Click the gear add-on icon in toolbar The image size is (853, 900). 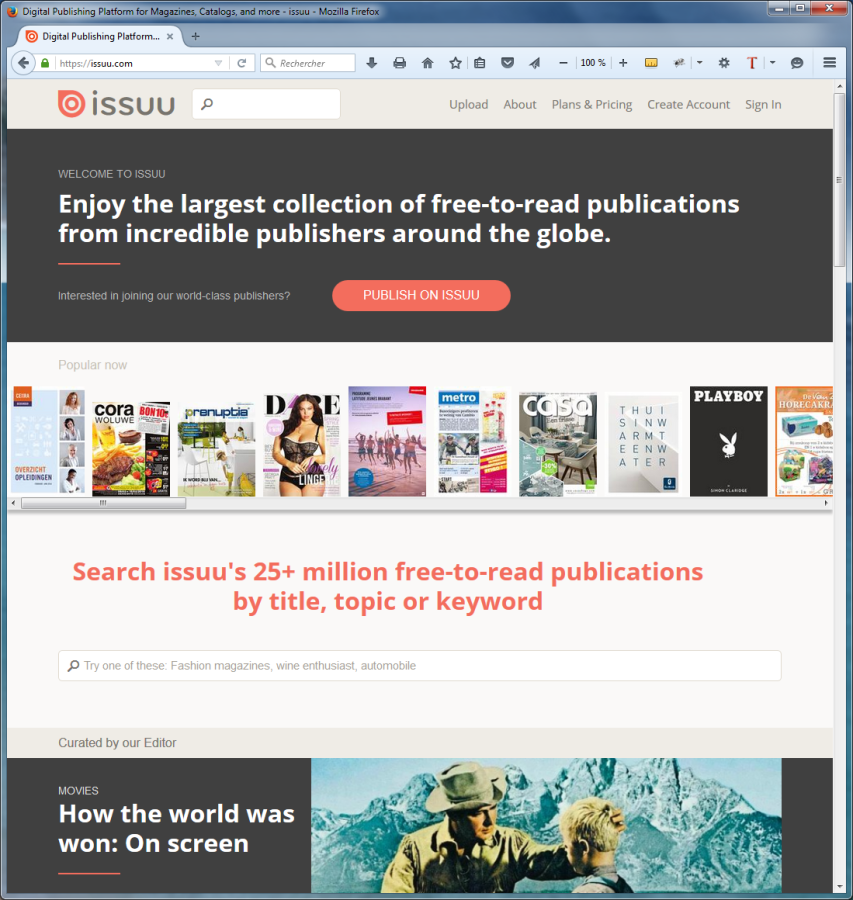[724, 63]
